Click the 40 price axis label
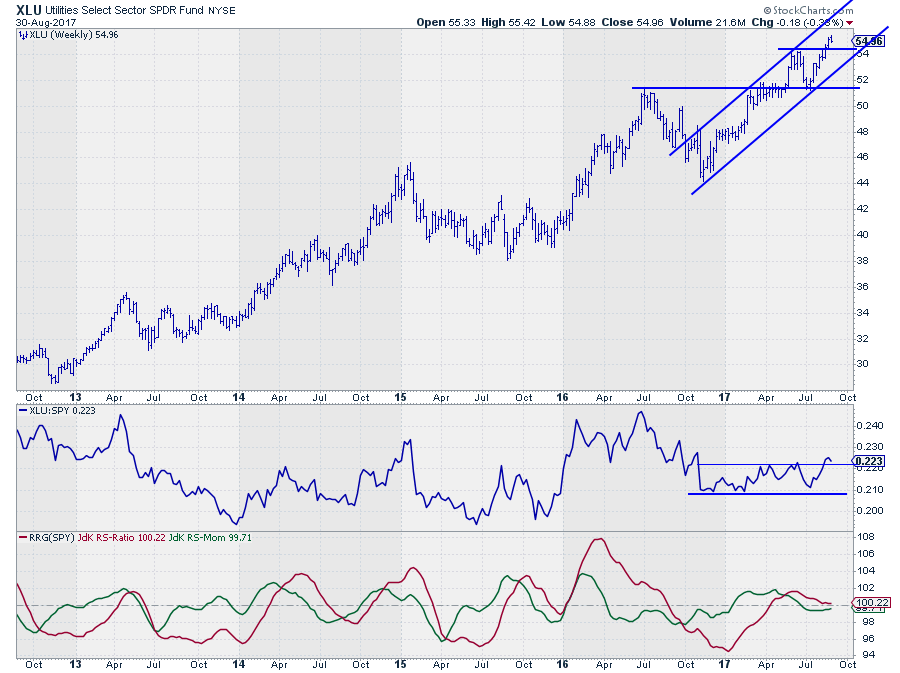Screen dimensions: 900x673 [863, 235]
